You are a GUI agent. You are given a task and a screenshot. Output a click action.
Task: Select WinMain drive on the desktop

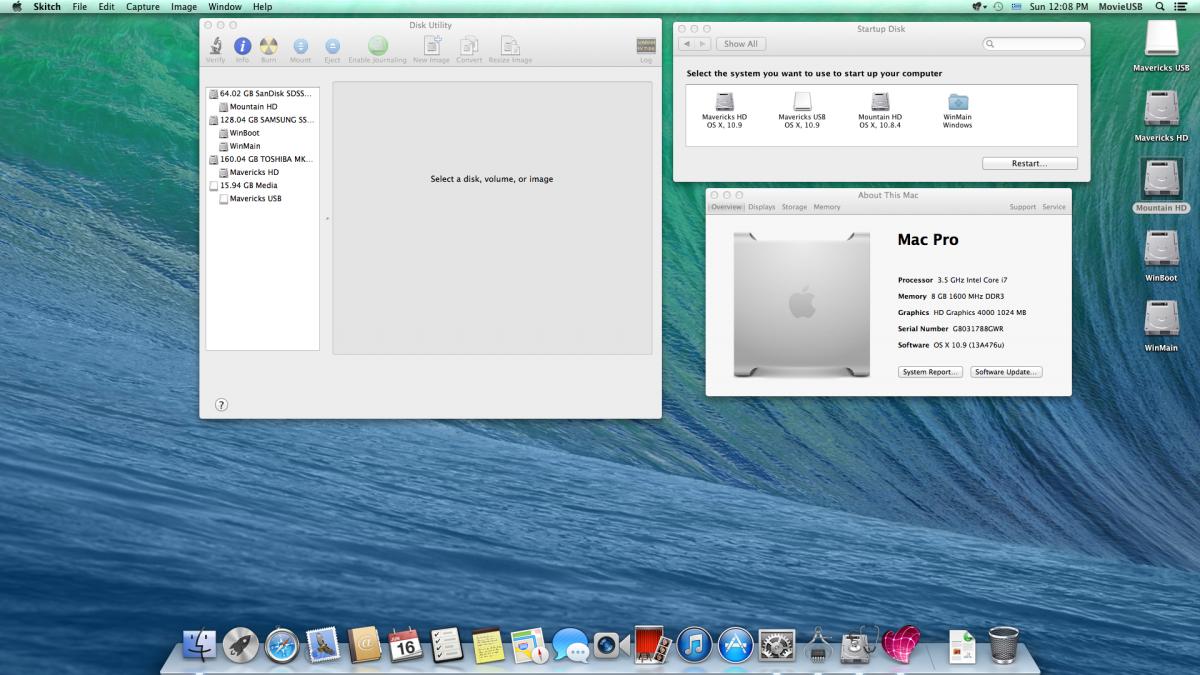(x=1161, y=326)
